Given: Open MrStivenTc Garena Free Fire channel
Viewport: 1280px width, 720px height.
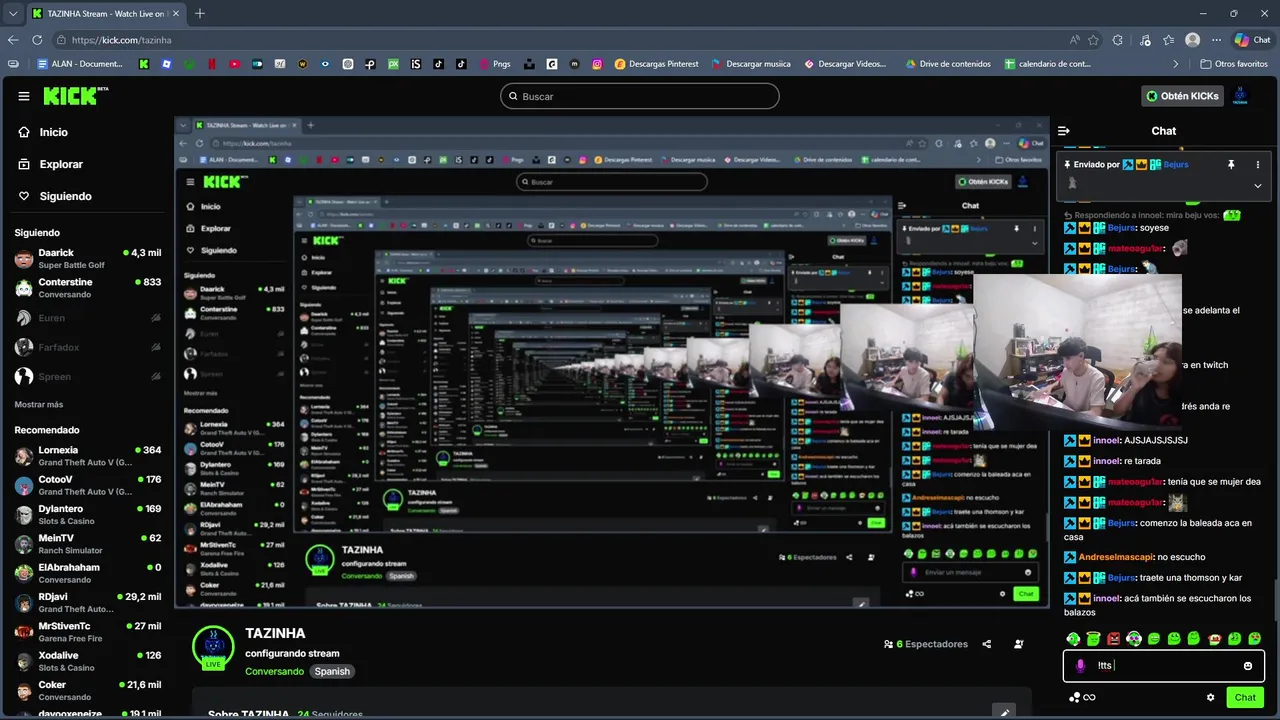Looking at the screenshot, I should [87, 632].
